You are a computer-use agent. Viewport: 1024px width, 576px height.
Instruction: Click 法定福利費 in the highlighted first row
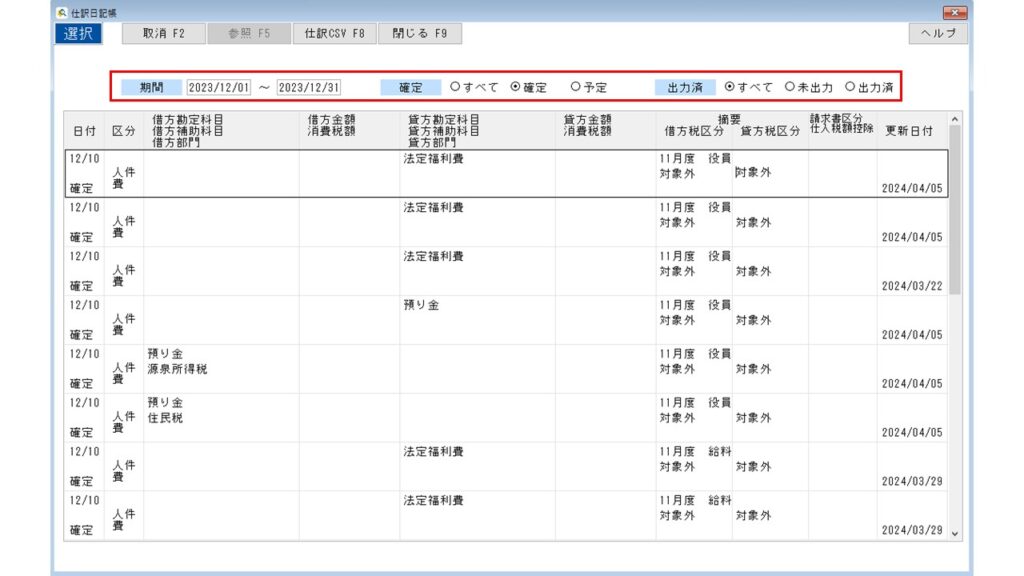pos(433,159)
